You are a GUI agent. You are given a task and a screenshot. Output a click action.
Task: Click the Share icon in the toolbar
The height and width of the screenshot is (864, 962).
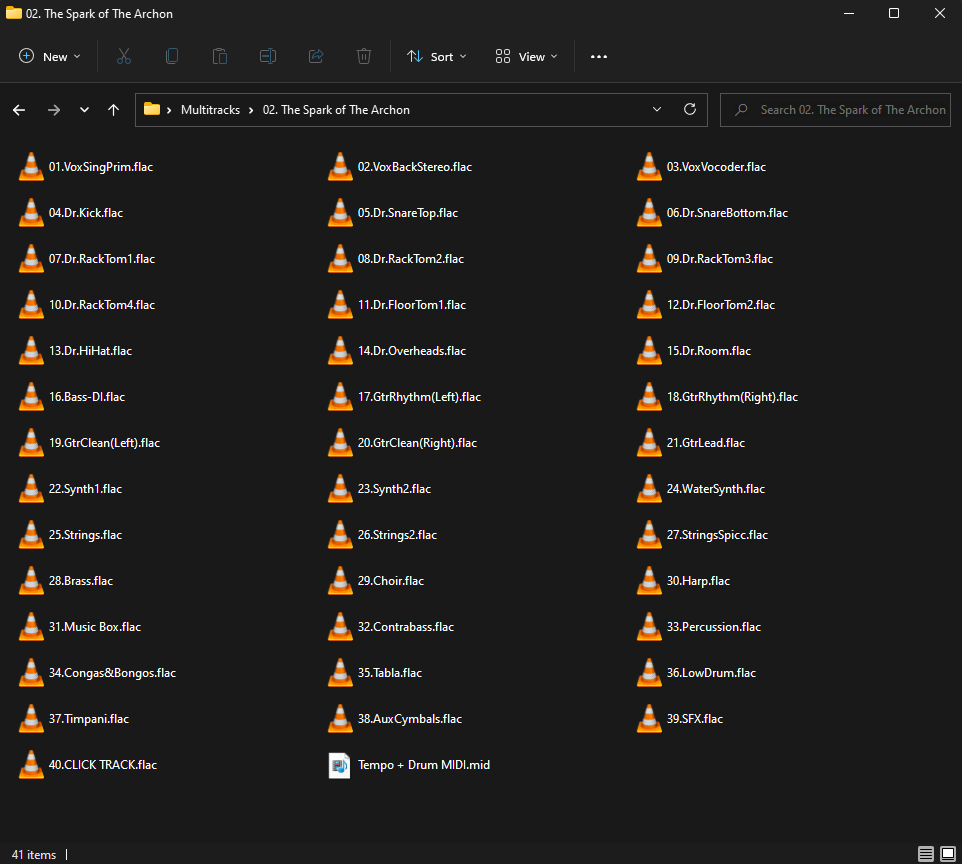pyautogui.click(x=315, y=56)
